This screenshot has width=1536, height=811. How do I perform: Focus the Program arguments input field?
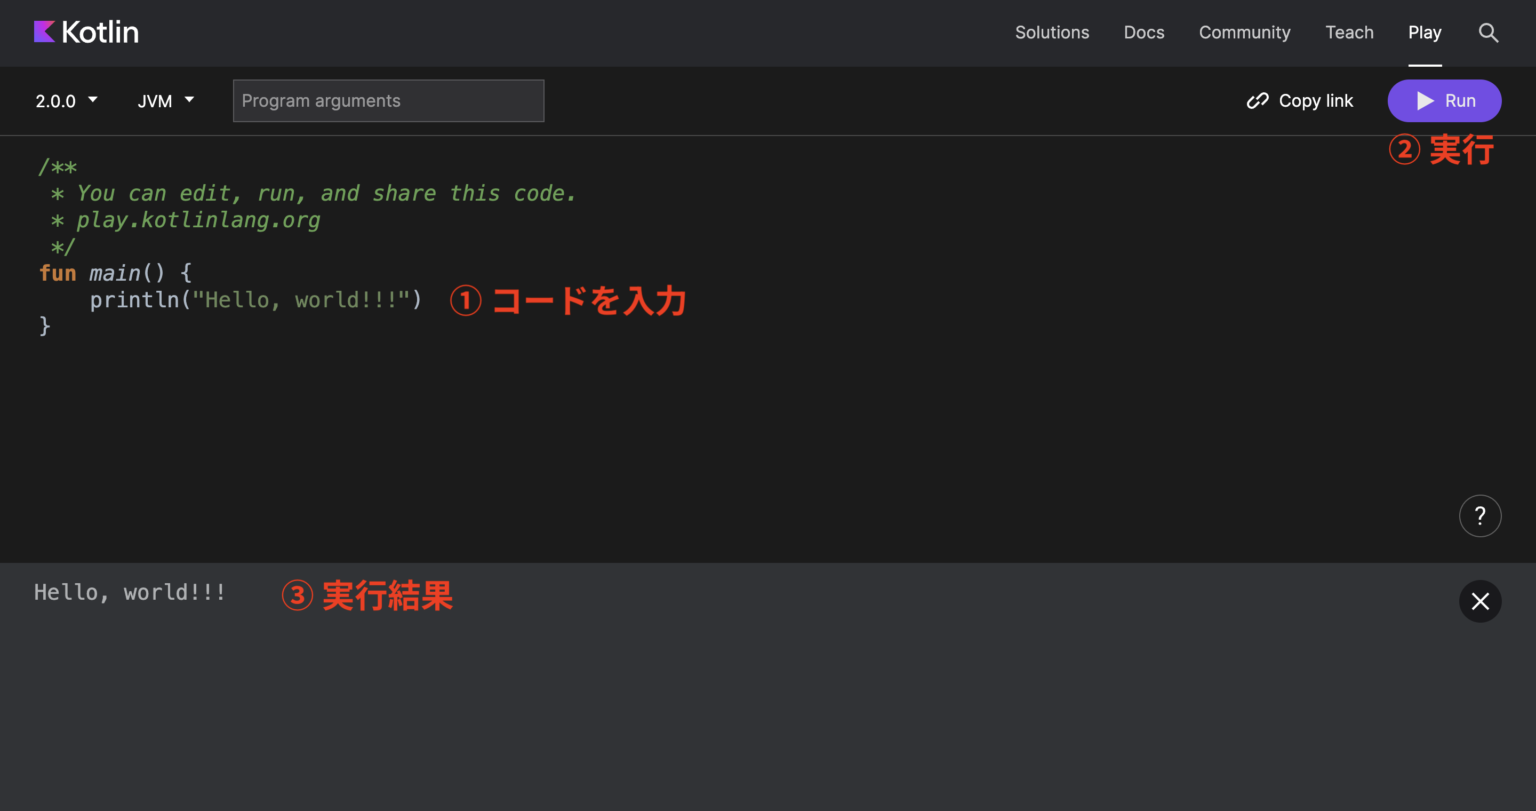pos(388,100)
